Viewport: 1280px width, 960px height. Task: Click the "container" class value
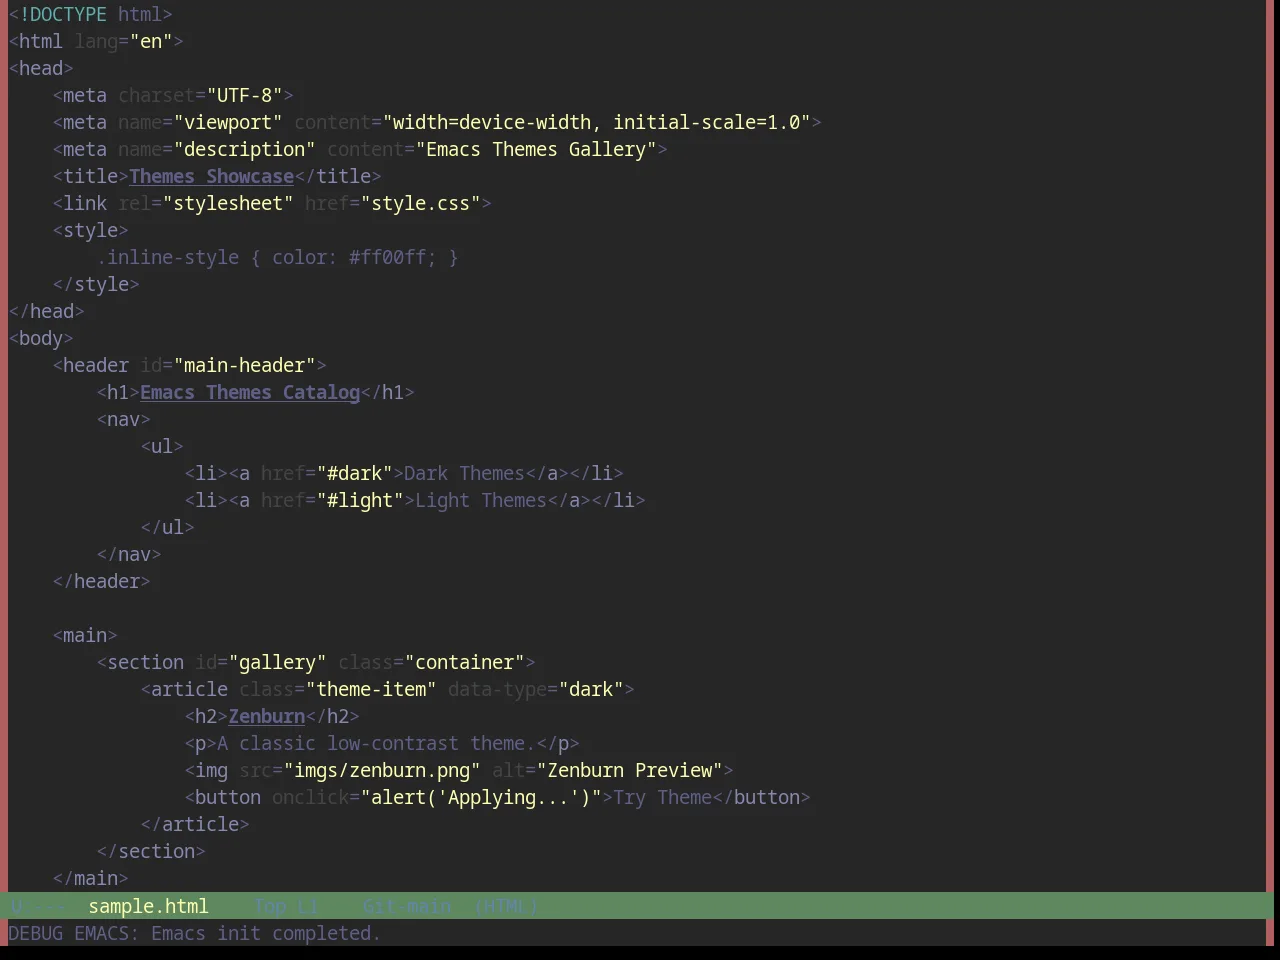point(464,662)
